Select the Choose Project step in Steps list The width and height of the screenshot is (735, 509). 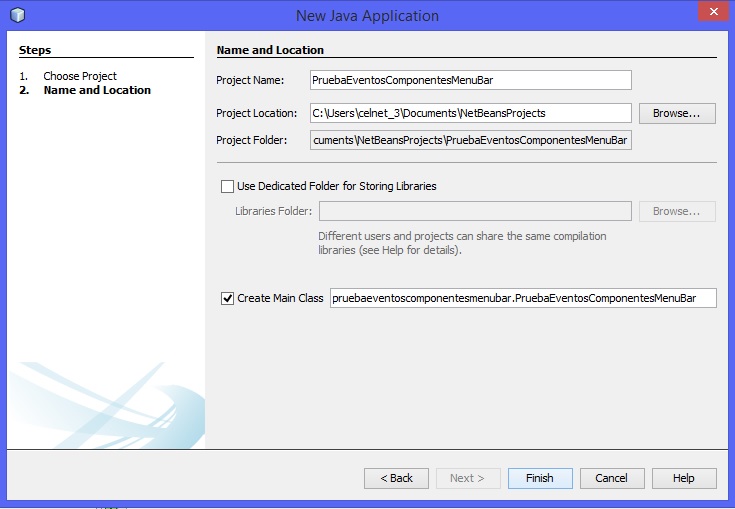[x=80, y=76]
